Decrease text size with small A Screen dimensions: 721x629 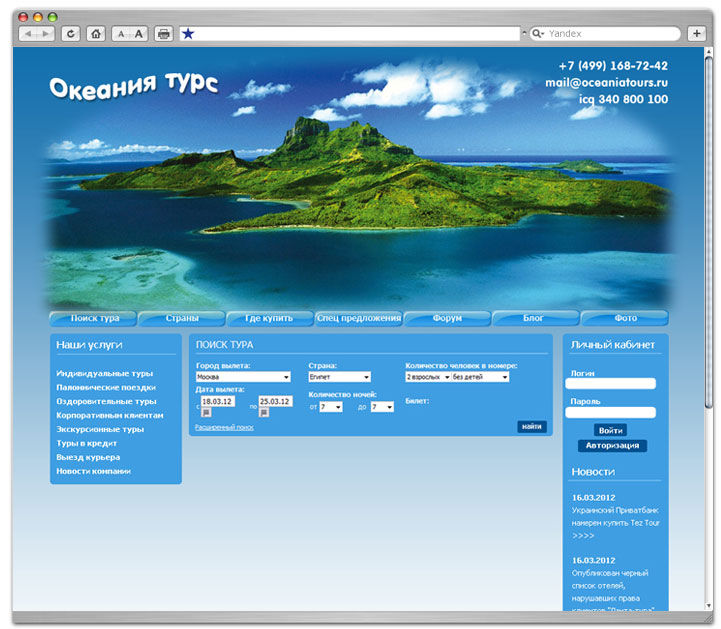pyautogui.click(x=121, y=34)
